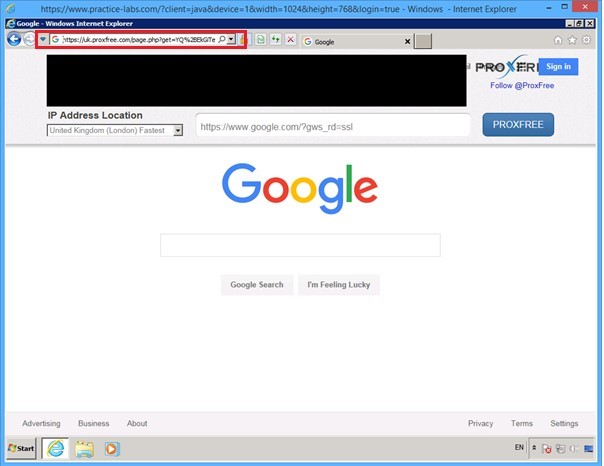
Task: Open the About footer link
Action: pyautogui.click(x=137, y=423)
